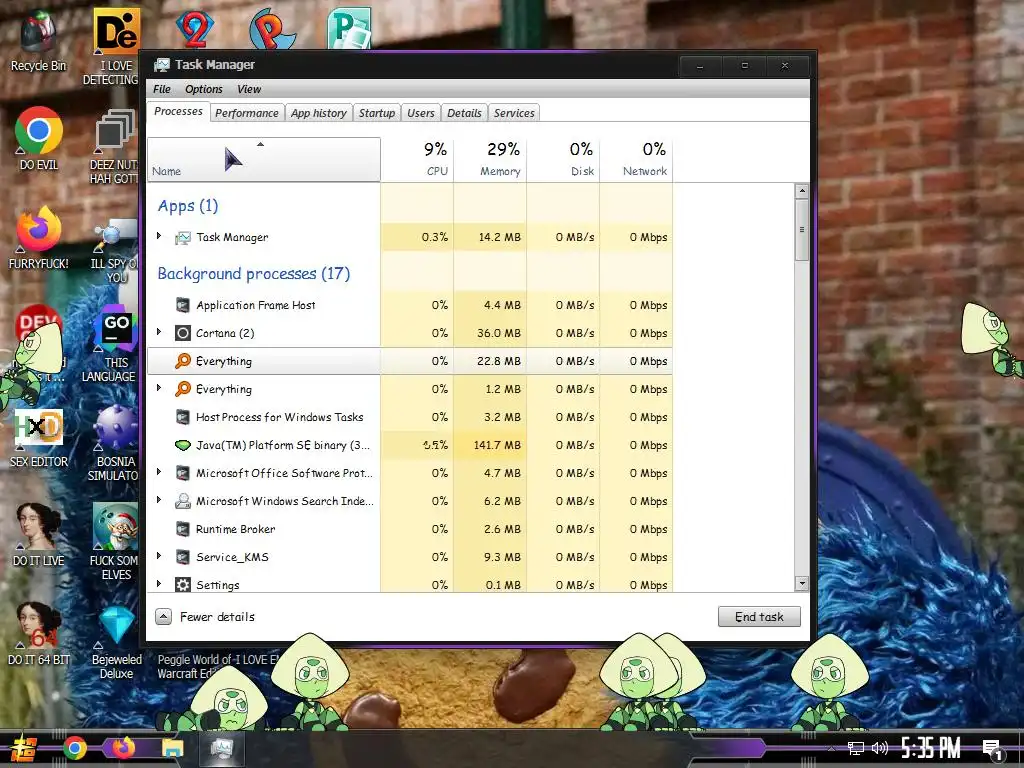Expand Microsoft Windows Search Indexer row
The width and height of the screenshot is (1024, 768).
point(159,500)
